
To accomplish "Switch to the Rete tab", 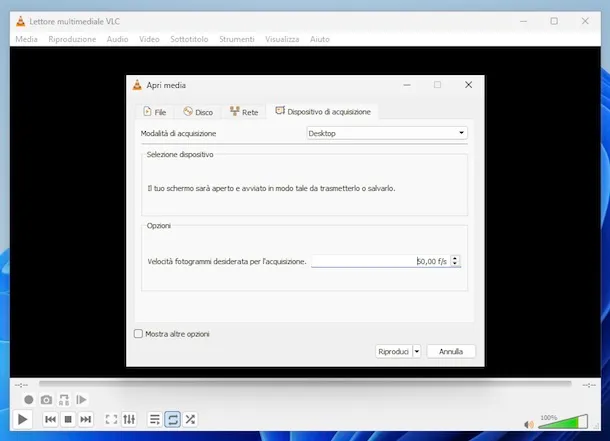I will point(244,112).
